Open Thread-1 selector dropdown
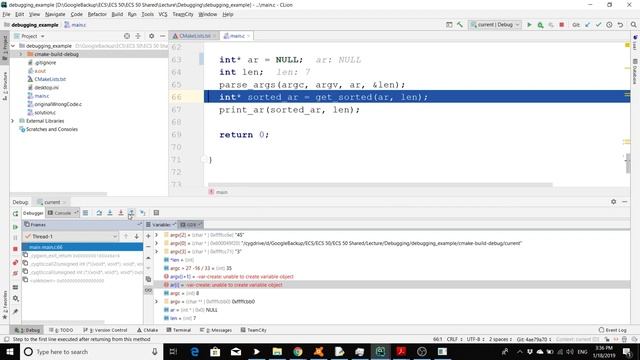This screenshot has height=360, width=640. click(x=70, y=236)
